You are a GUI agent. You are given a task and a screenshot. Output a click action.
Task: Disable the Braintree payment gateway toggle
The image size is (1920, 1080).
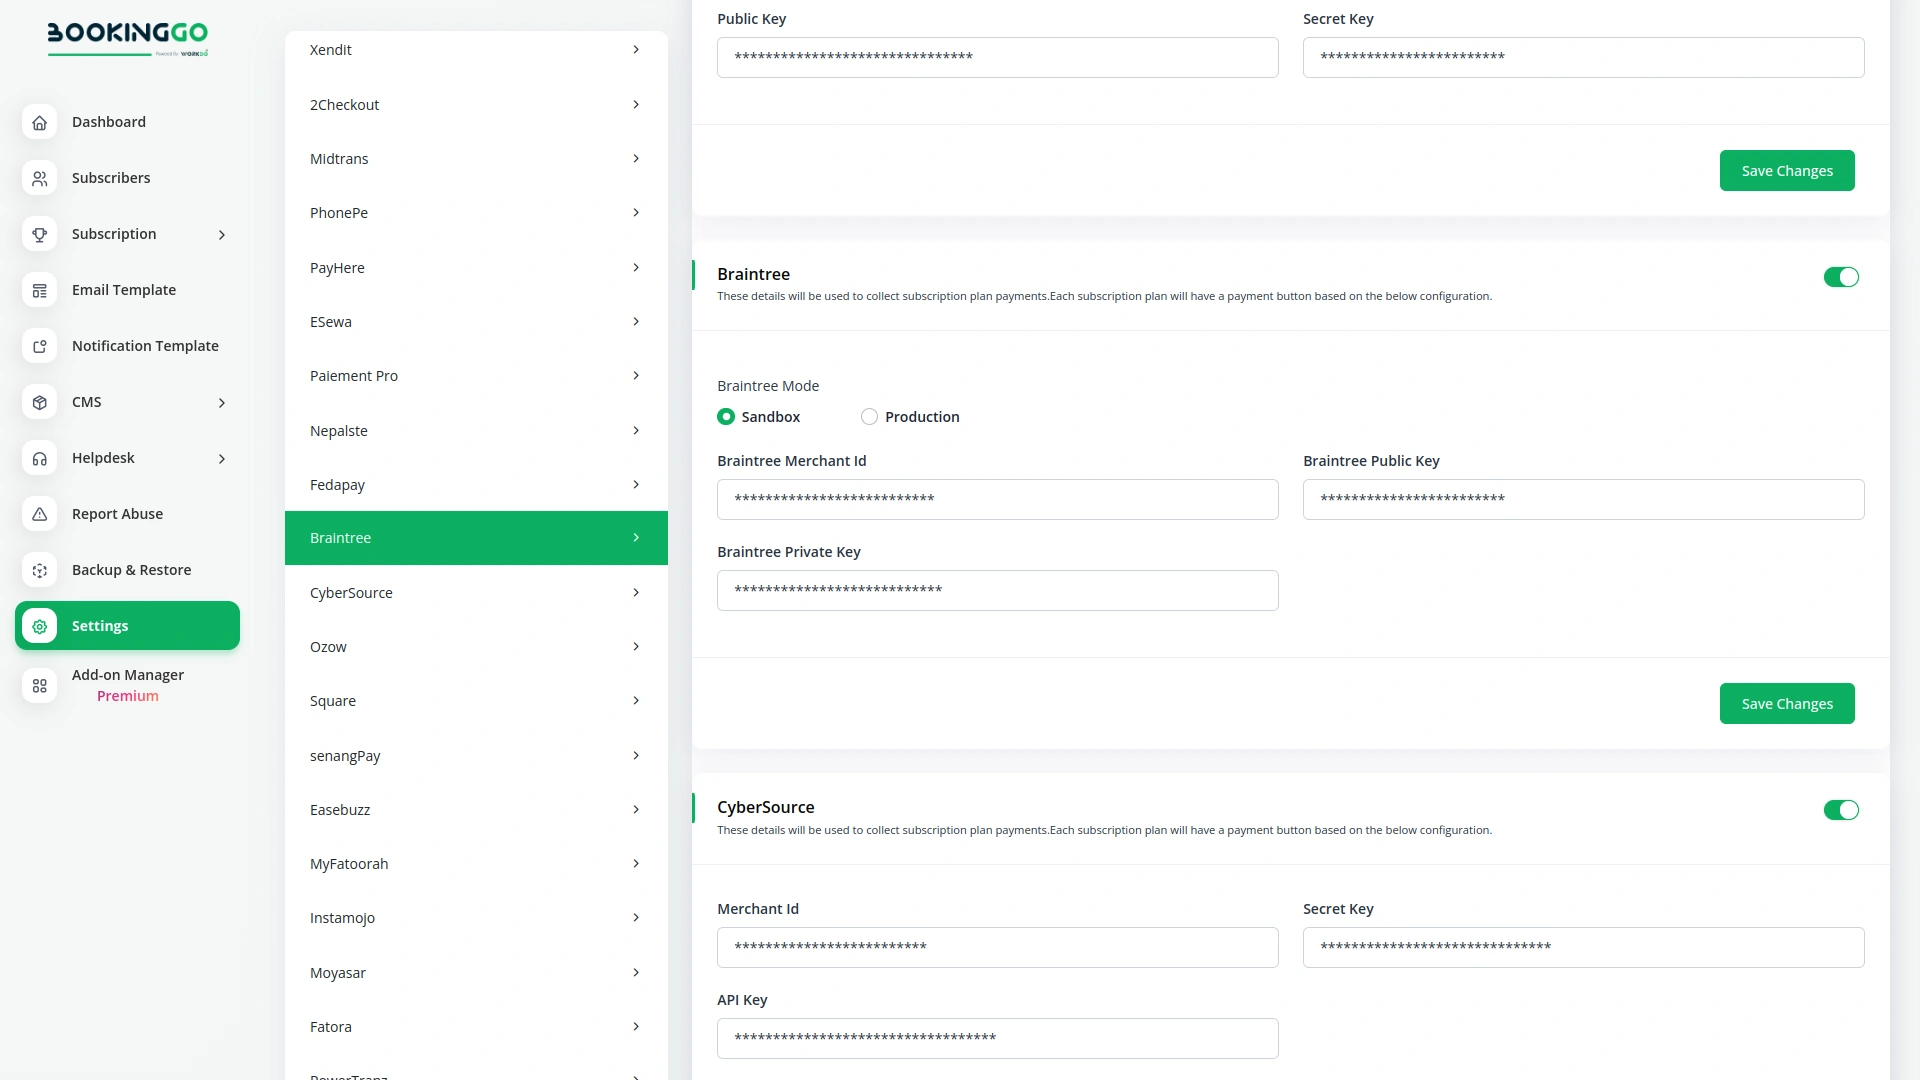pos(1841,277)
